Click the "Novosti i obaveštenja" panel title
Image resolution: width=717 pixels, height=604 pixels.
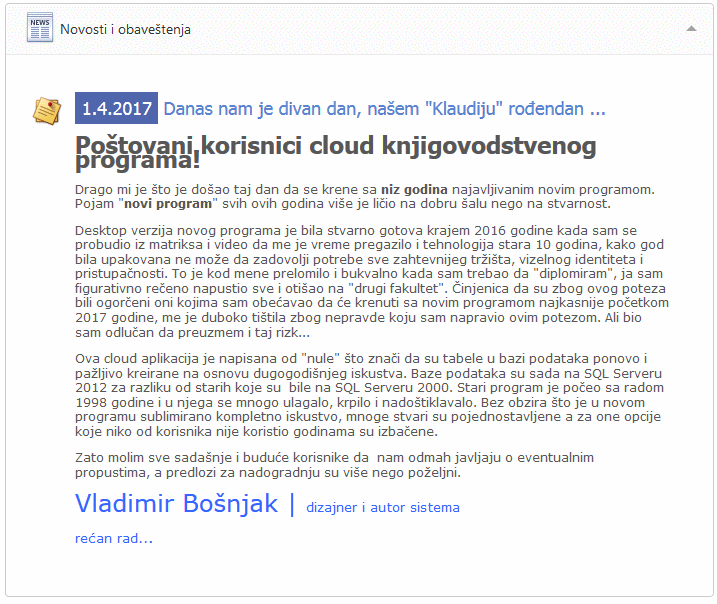coord(125,29)
